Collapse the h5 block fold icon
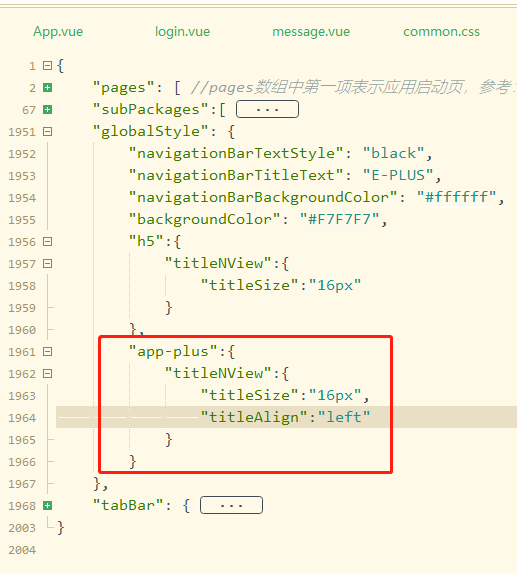The height and width of the screenshot is (573, 517). [47, 242]
